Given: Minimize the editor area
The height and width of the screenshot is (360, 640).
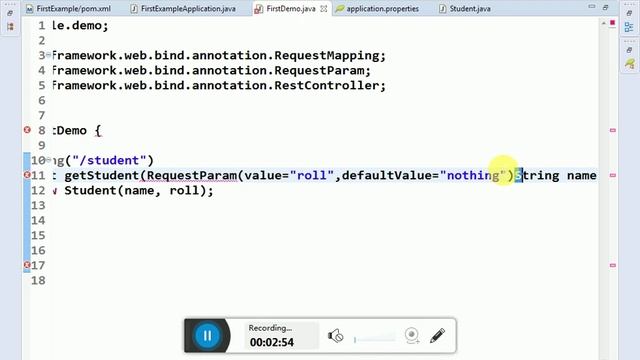Looking at the screenshot, I should pos(591,7).
